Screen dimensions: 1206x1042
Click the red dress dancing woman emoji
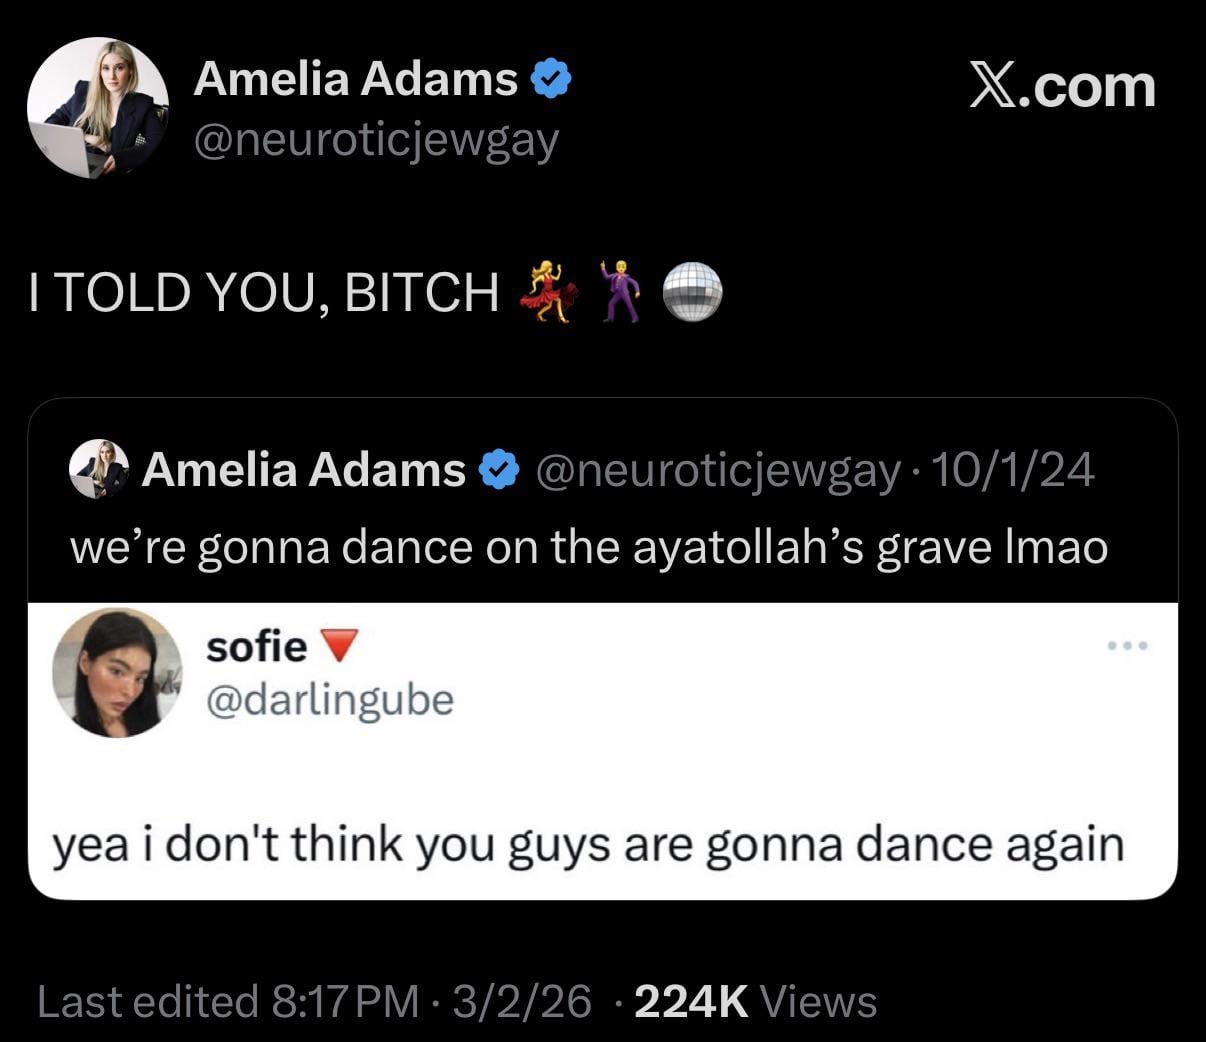[x=549, y=291]
